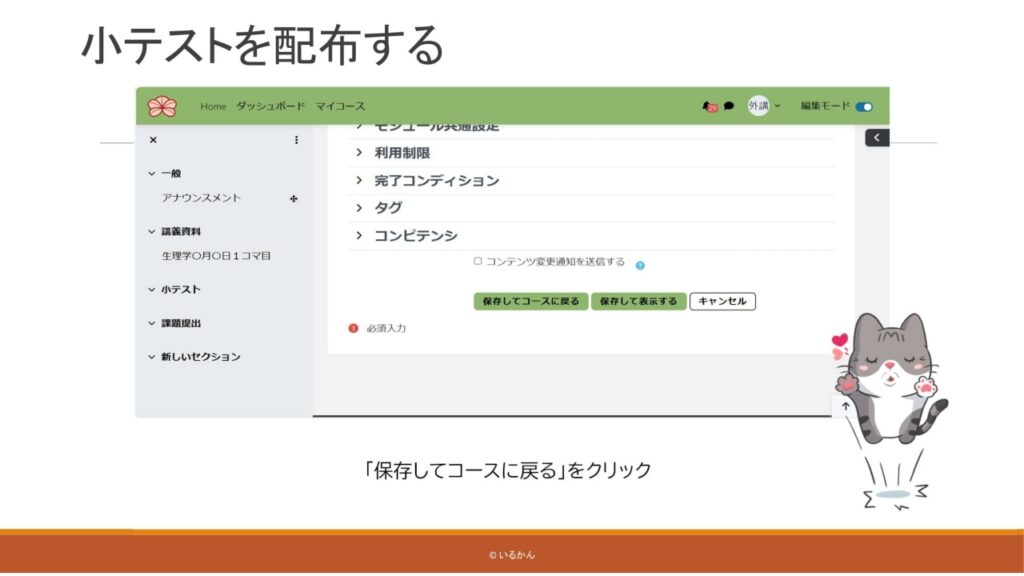Expand the 利用制限 section

pos(402,153)
